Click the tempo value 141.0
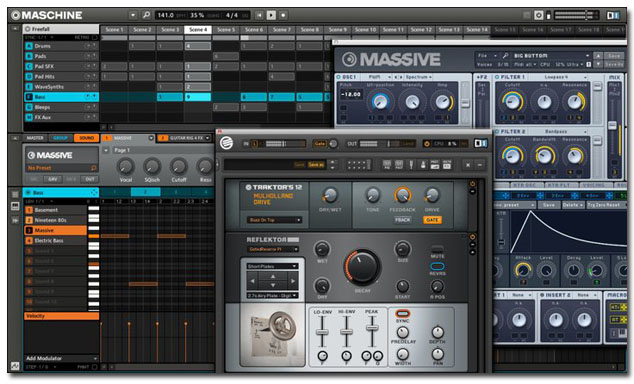Viewport: 634px width, 384px height. click(x=165, y=15)
